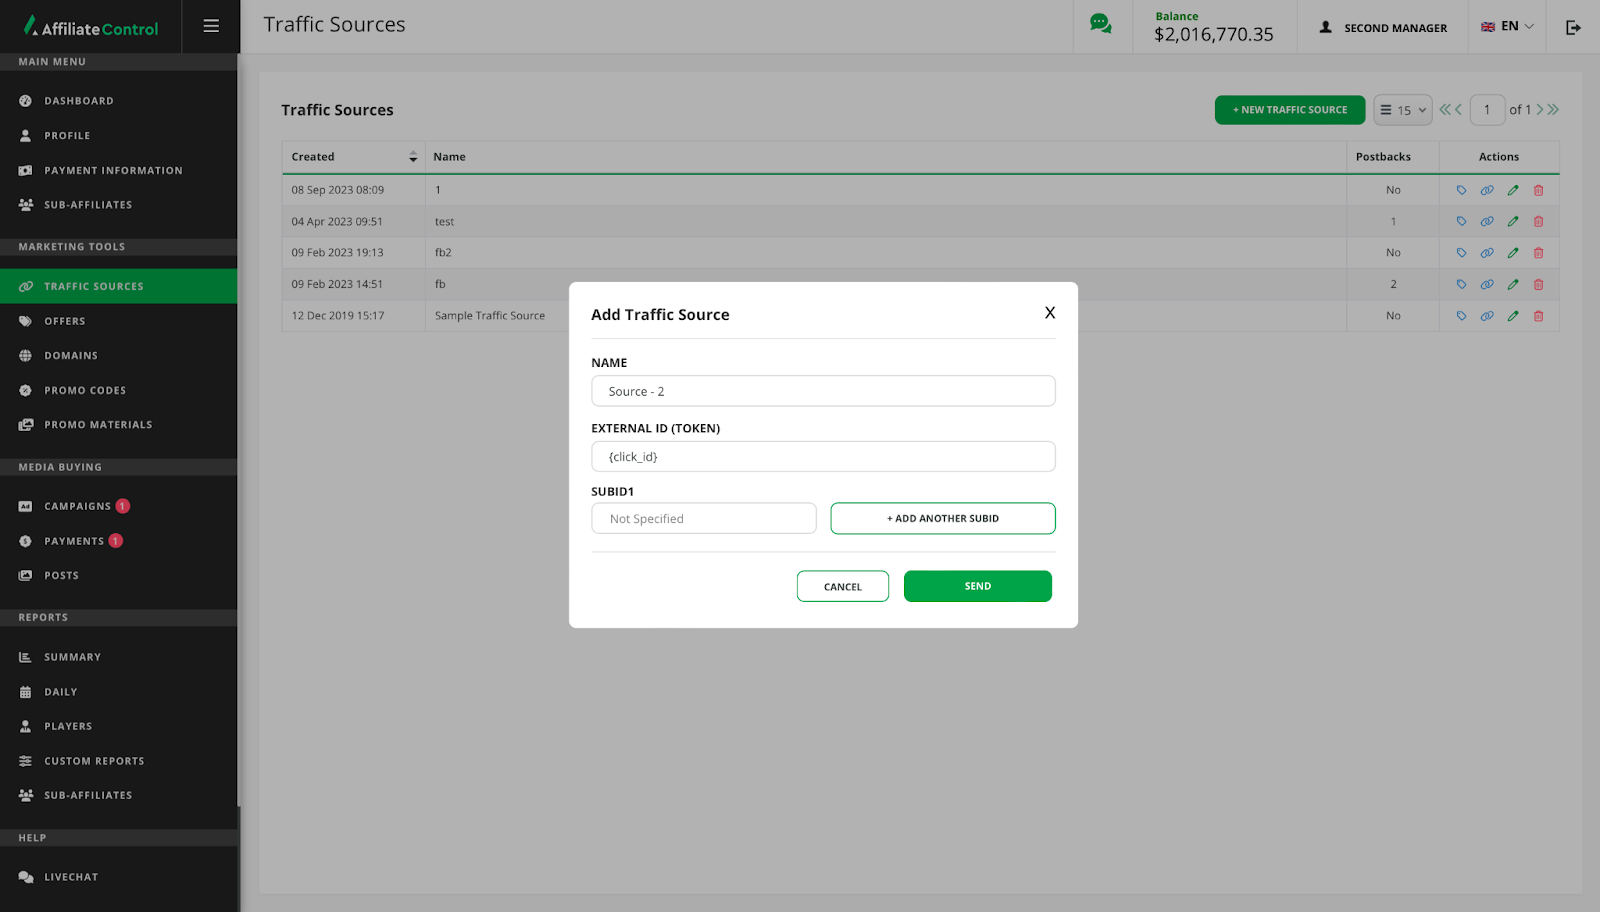Open the chat messages icon in header
Viewport: 1600px width, 912px height.
pyautogui.click(x=1100, y=24)
